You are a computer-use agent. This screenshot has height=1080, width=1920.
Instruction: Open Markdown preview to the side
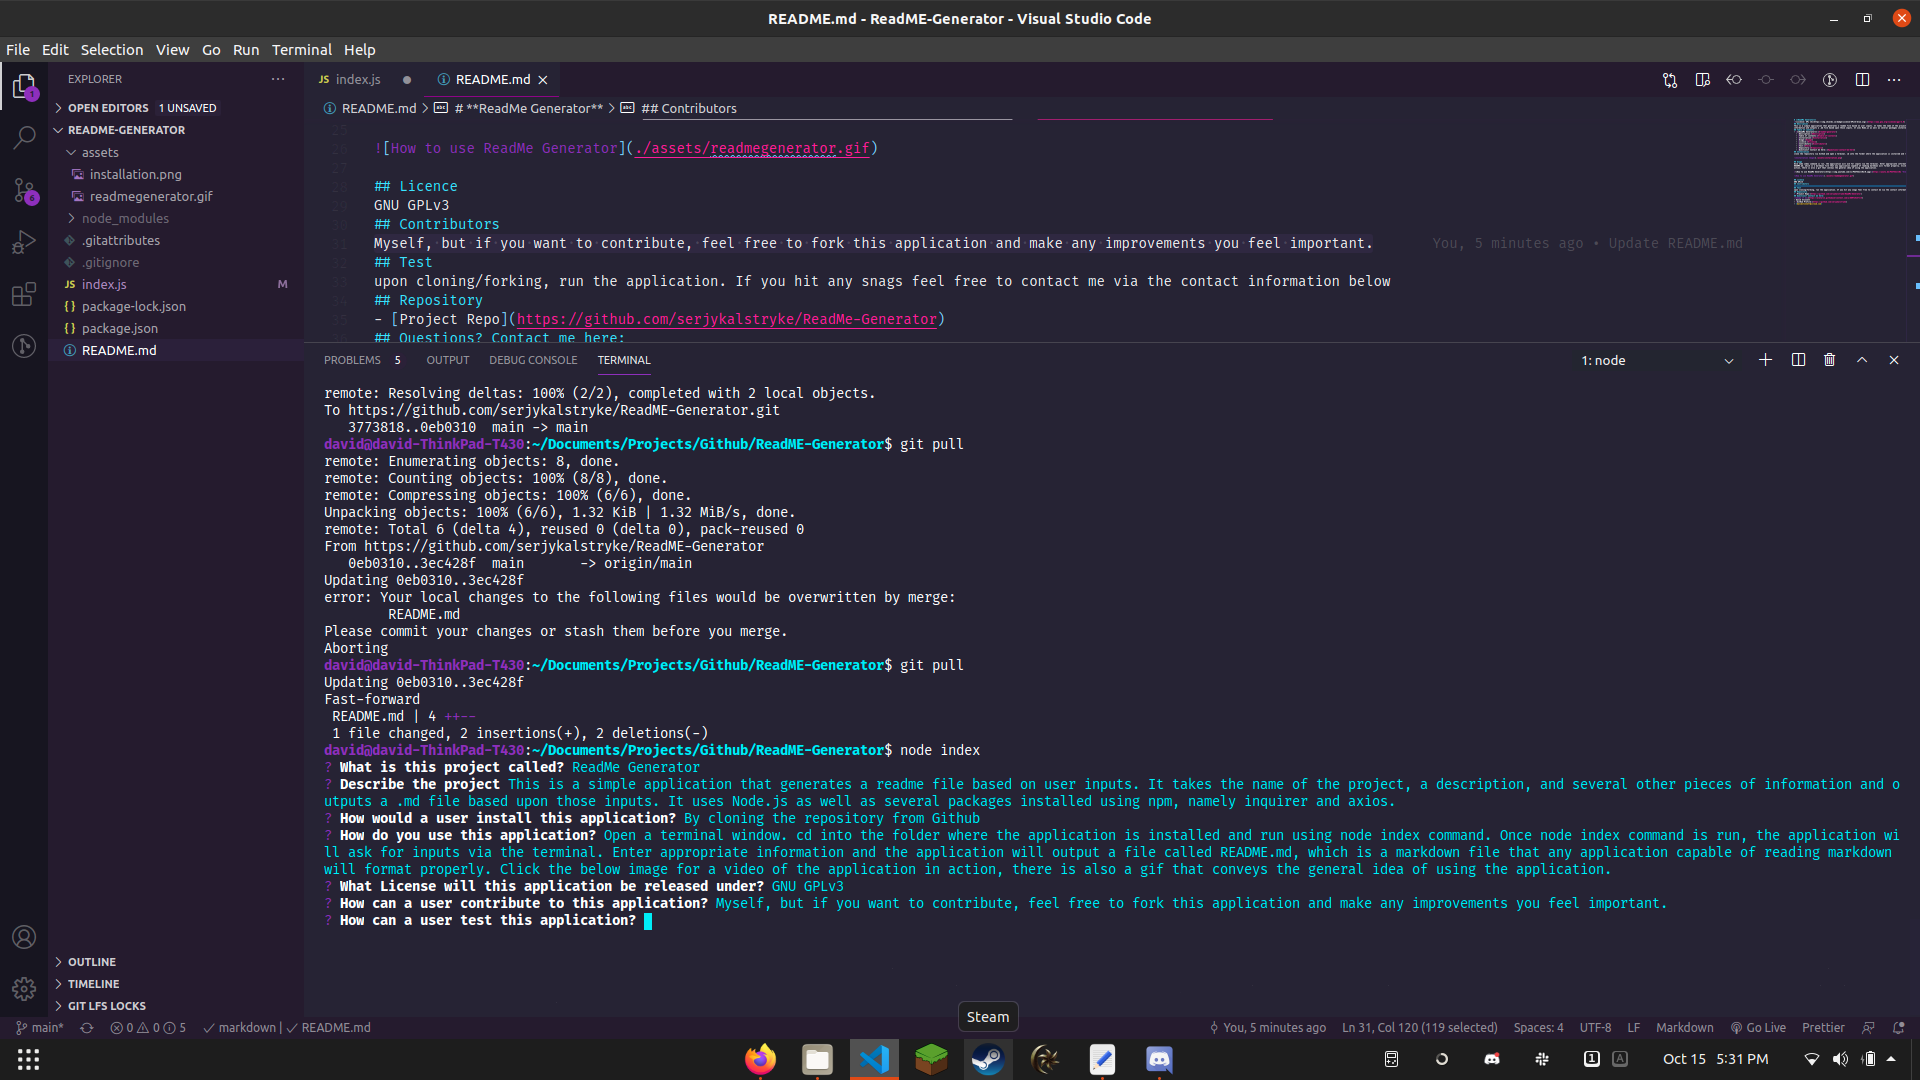pos(1702,80)
